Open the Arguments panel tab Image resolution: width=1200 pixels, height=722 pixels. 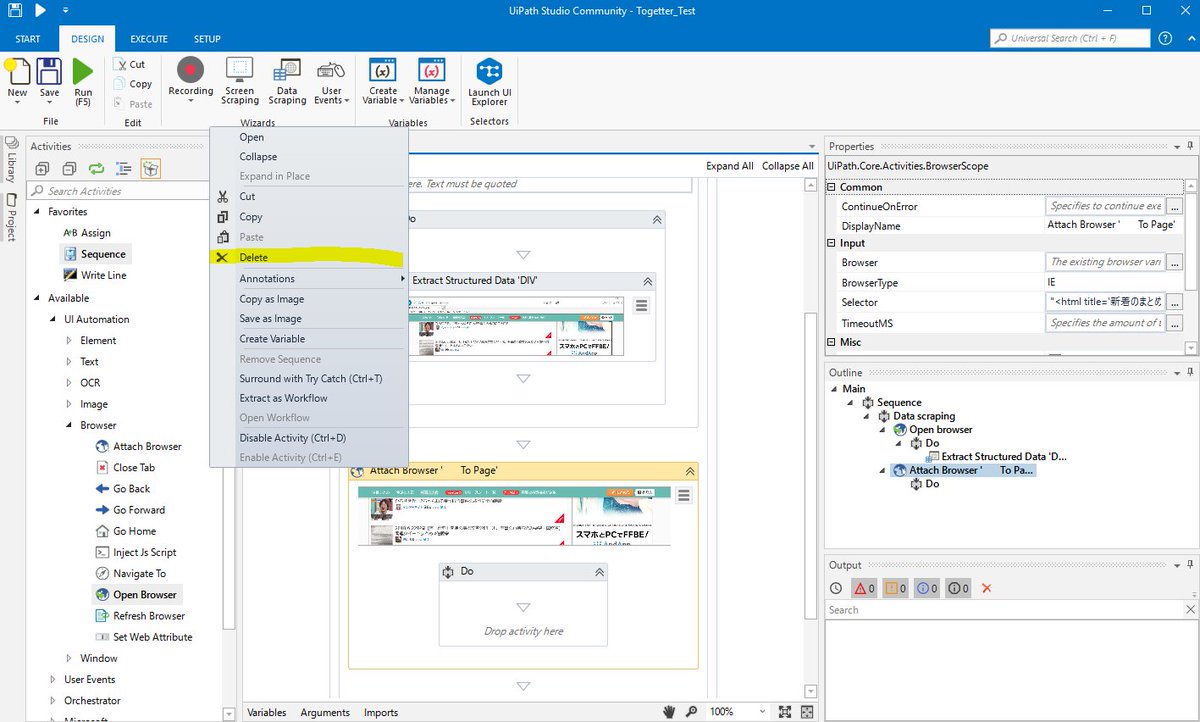[325, 712]
